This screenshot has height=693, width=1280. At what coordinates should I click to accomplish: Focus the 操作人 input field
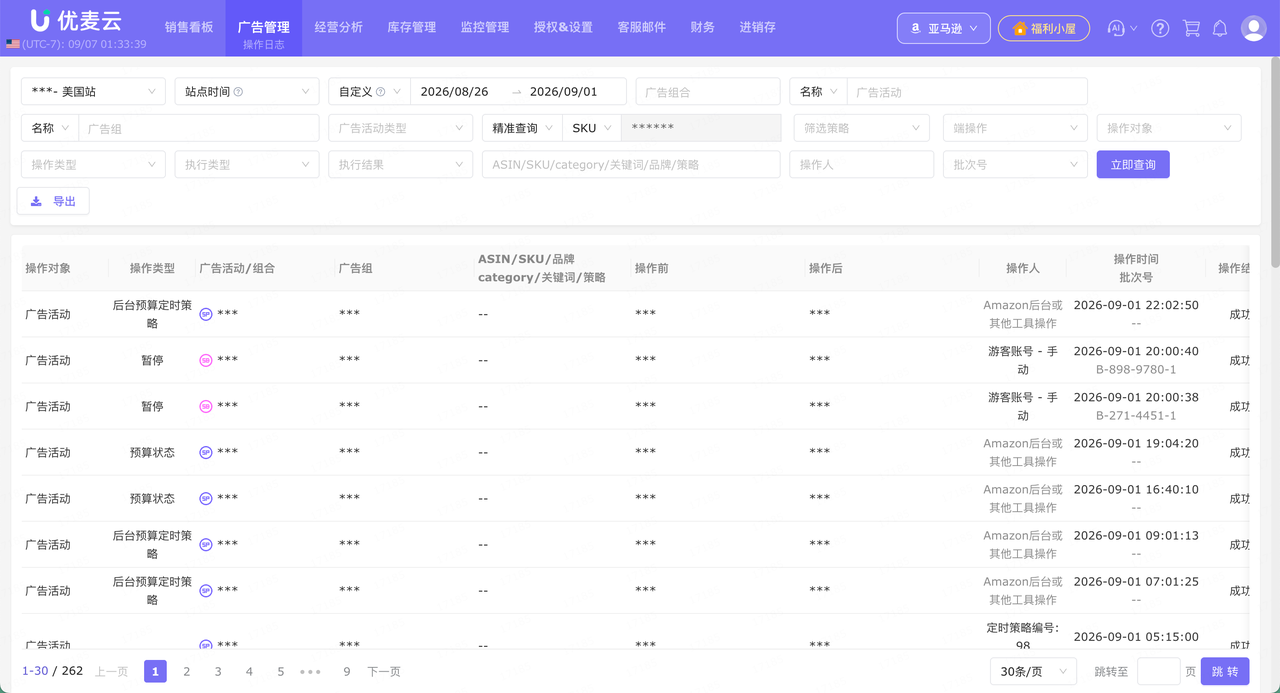(862, 164)
